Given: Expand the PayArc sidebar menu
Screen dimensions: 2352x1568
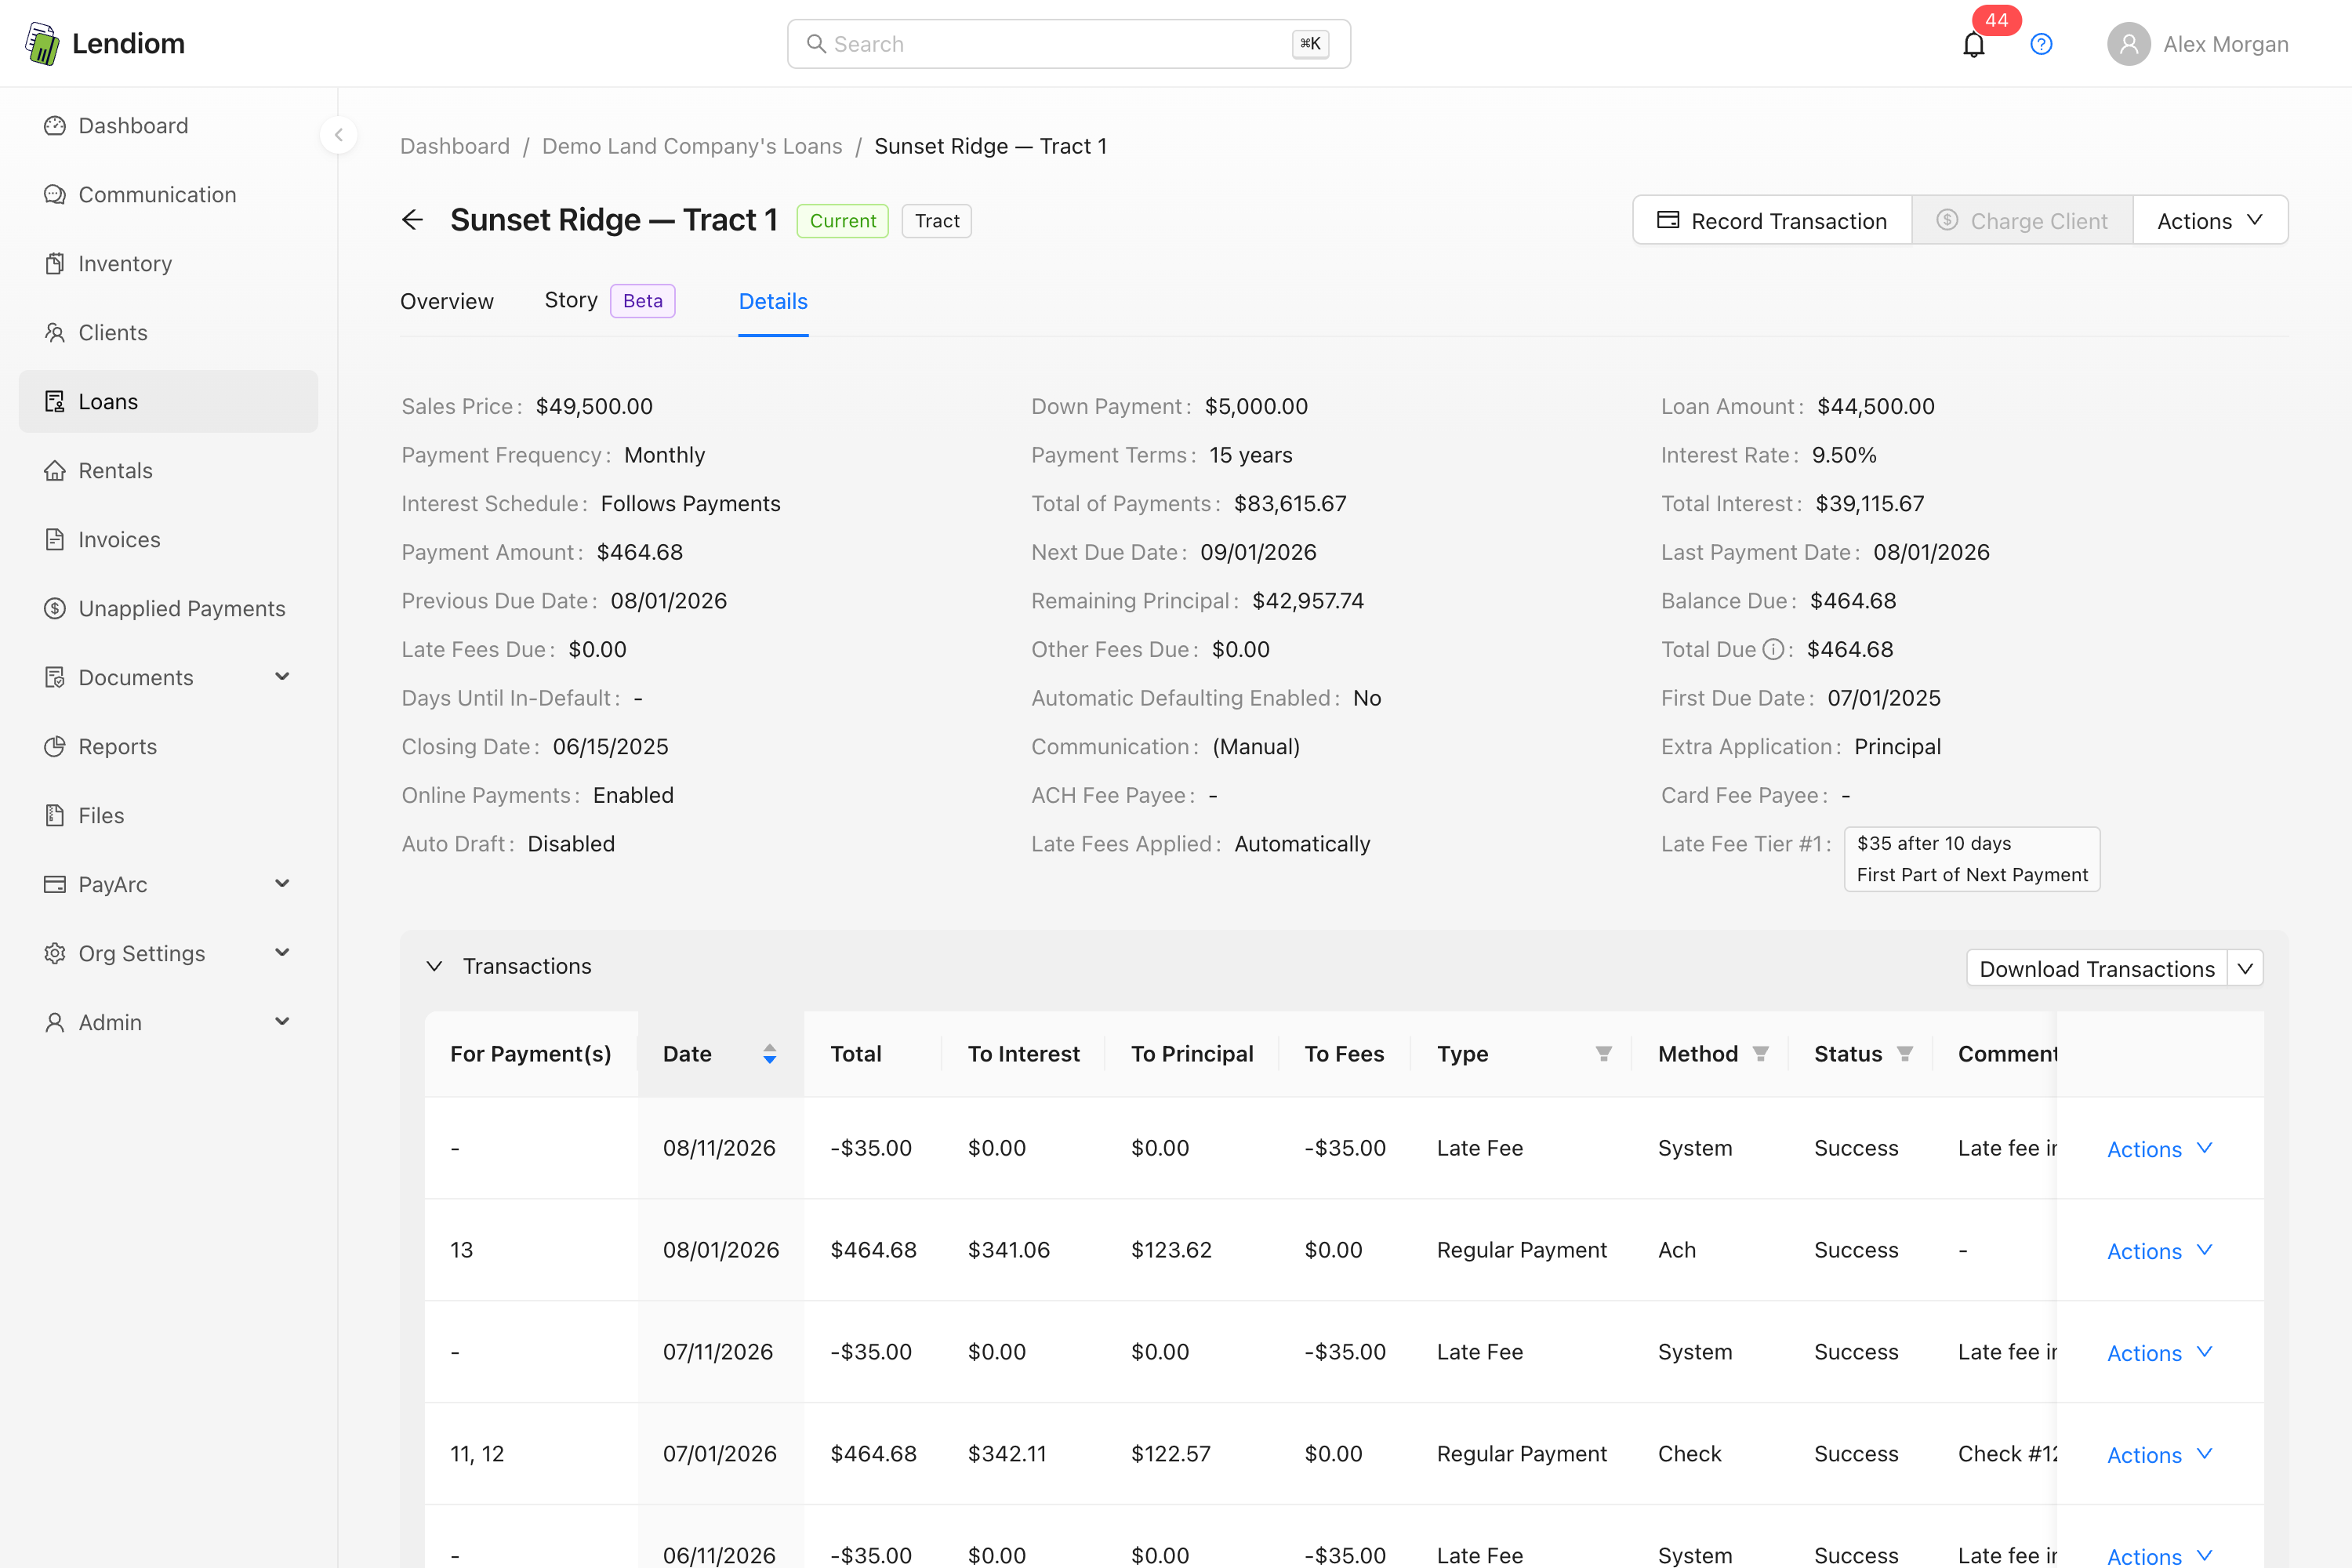Looking at the screenshot, I should click(168, 885).
